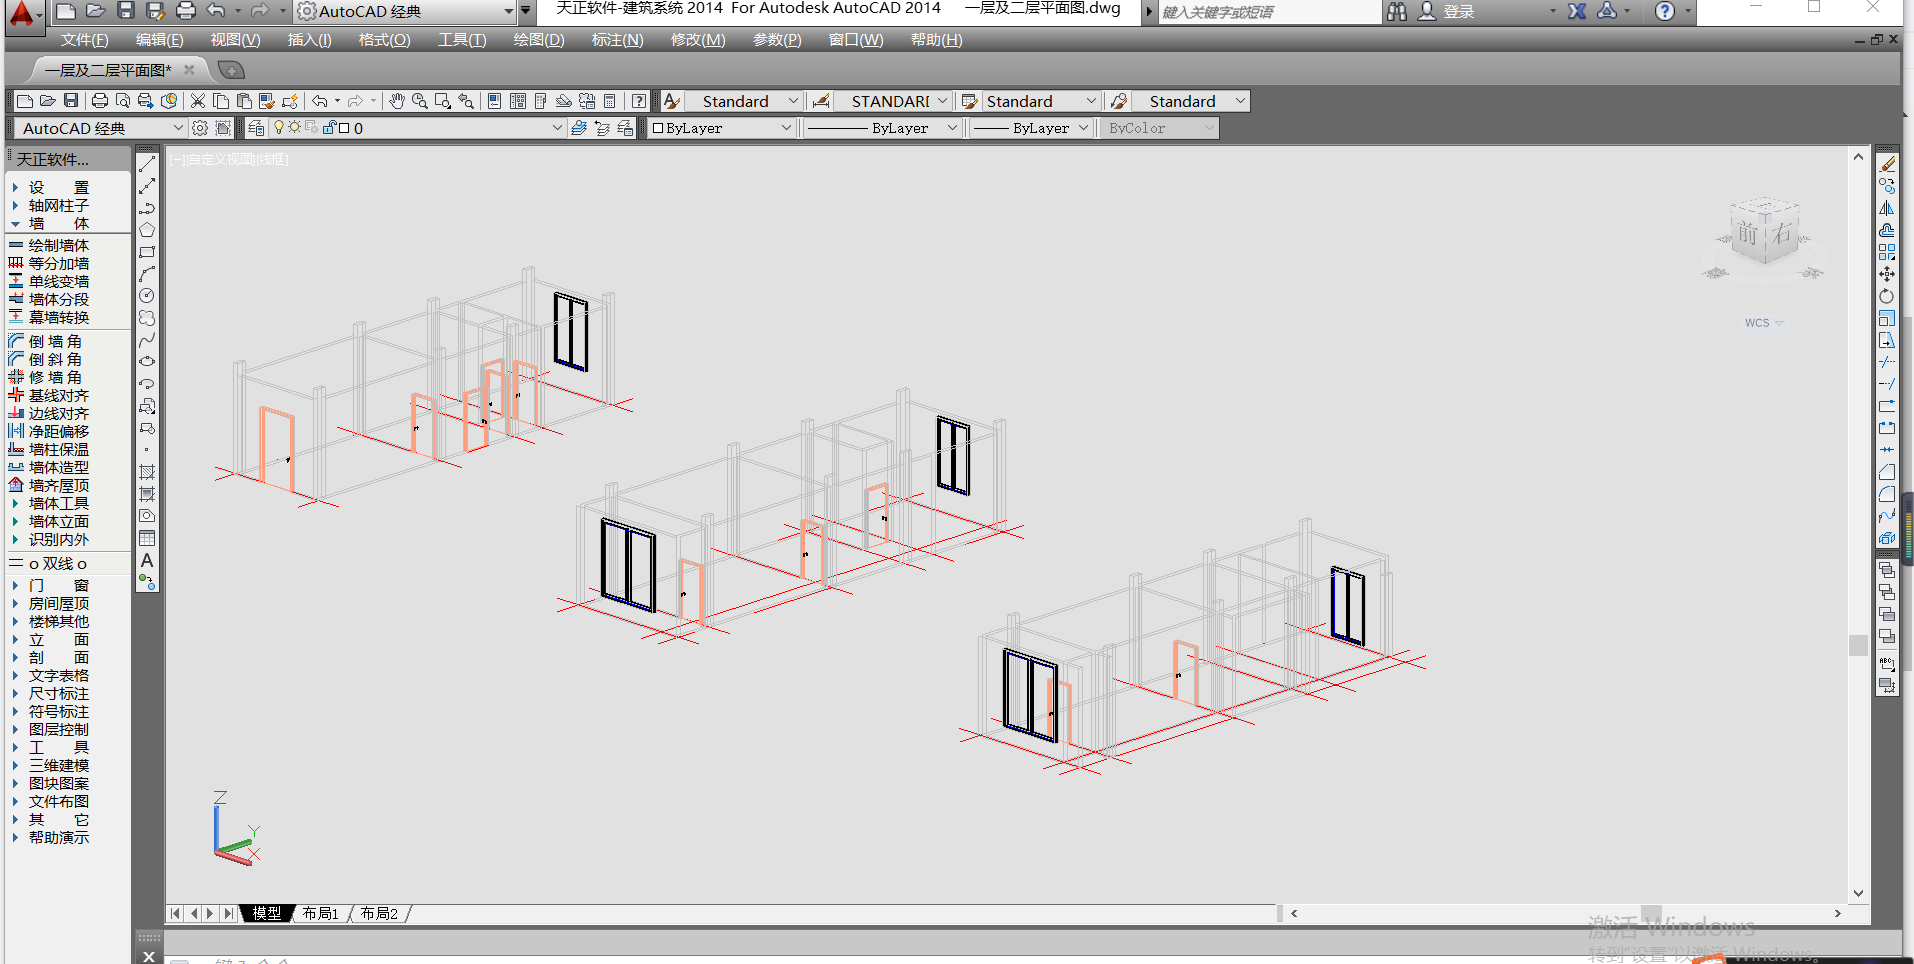This screenshot has height=964, width=1914.
Task: Click the Plot Preview icon
Action: pos(123,101)
